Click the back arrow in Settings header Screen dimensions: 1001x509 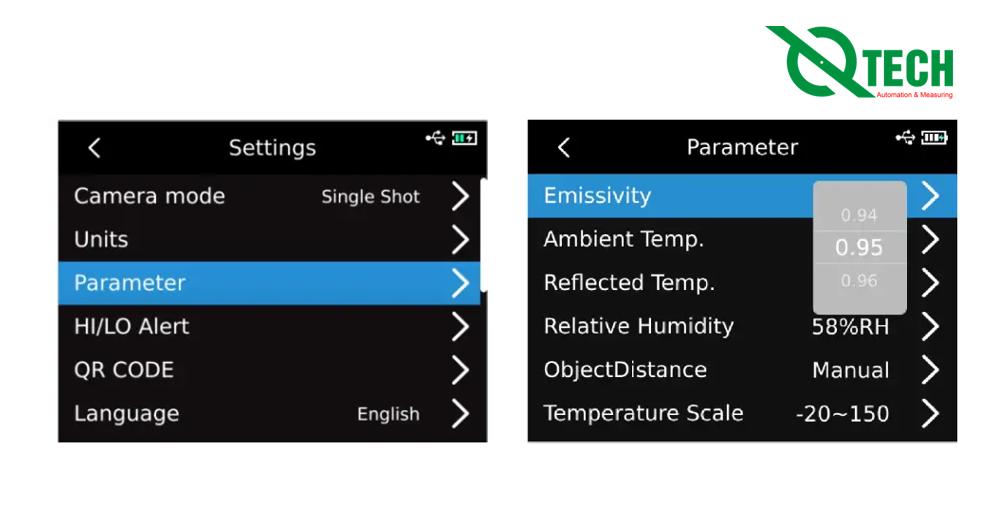tap(94, 148)
